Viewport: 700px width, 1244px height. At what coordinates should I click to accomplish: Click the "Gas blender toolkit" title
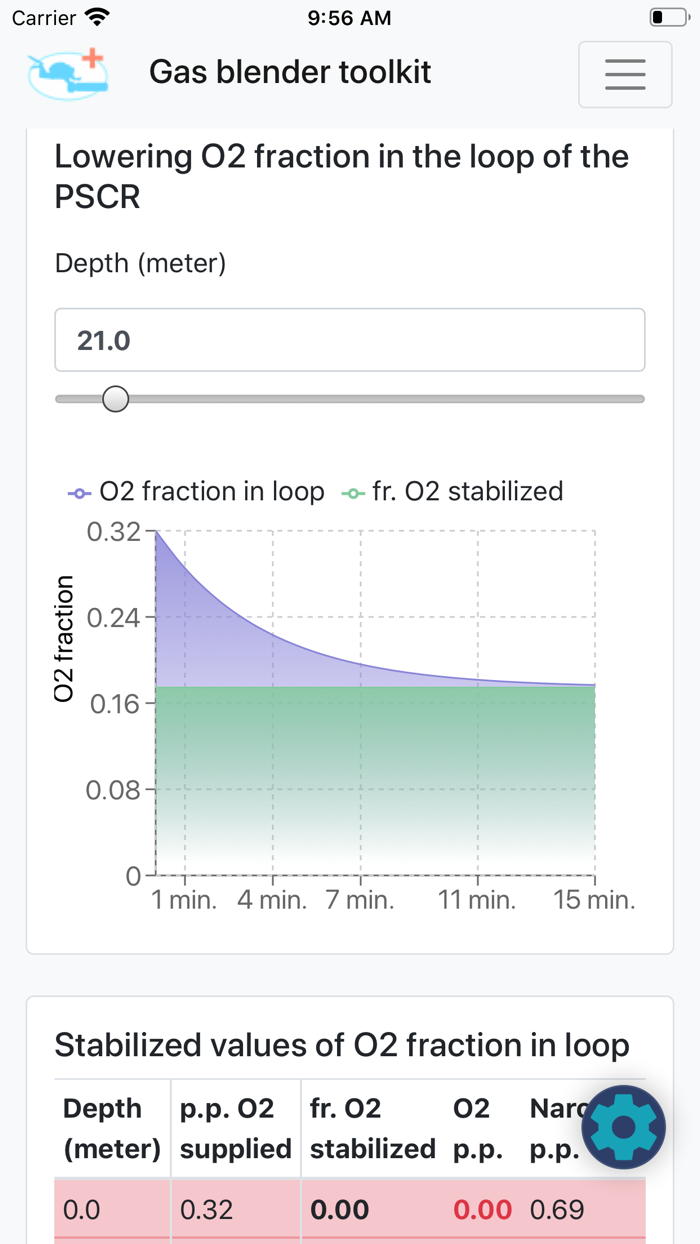pyautogui.click(x=290, y=72)
